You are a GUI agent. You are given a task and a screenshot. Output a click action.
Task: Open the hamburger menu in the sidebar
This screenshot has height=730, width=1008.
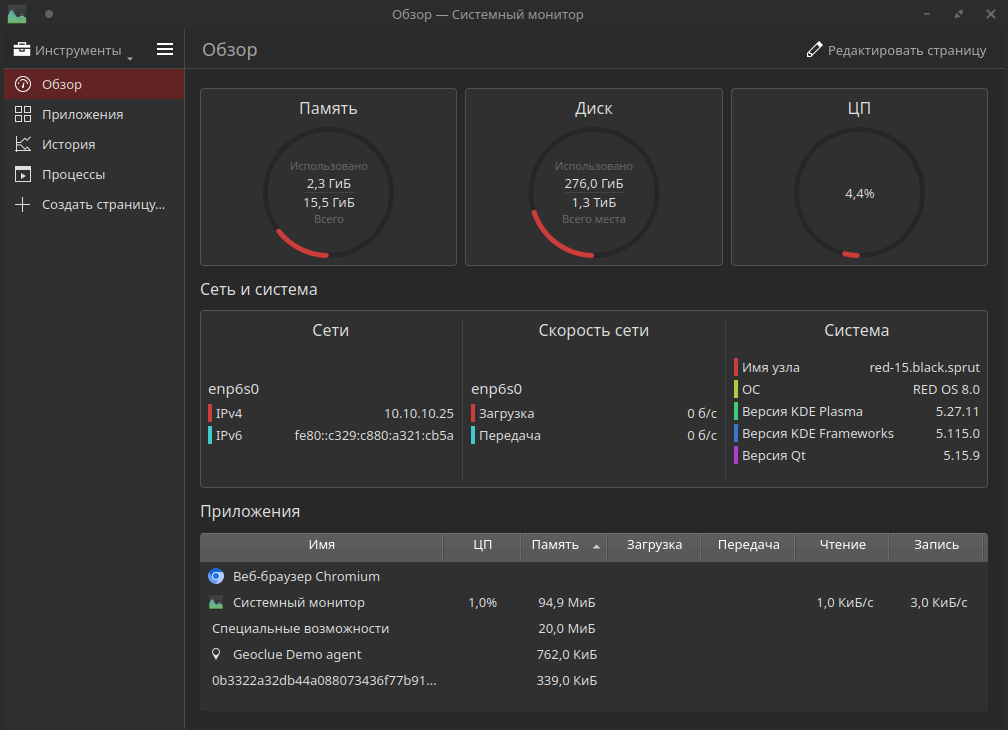click(x=165, y=50)
